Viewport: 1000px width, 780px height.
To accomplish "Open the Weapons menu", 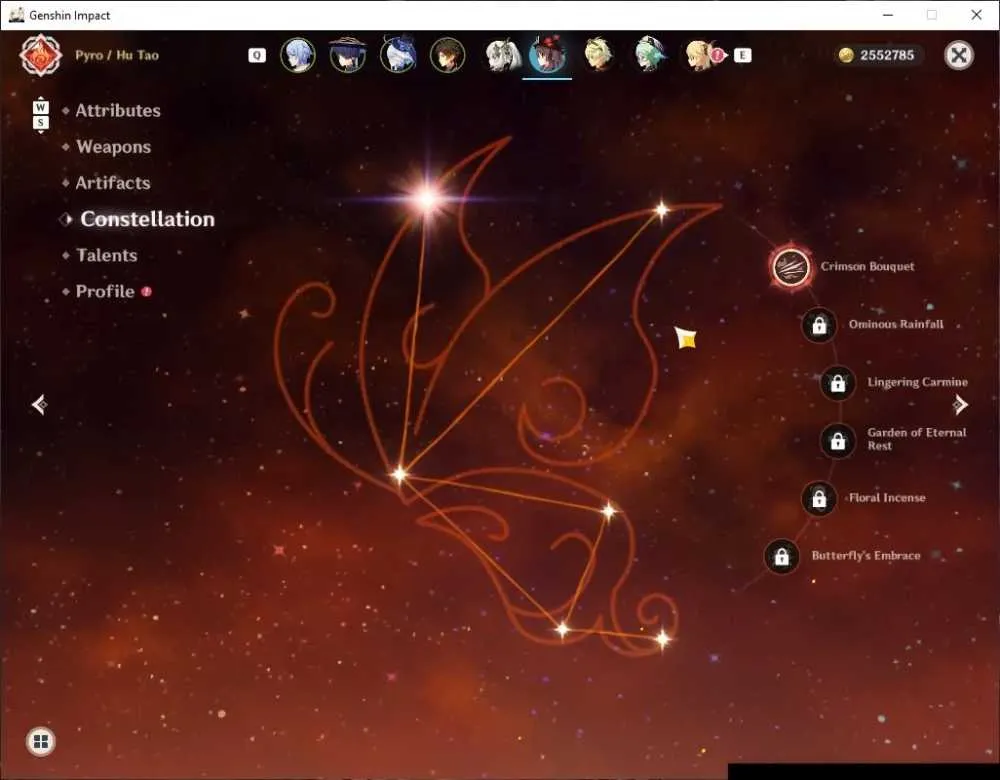I will click(x=114, y=147).
